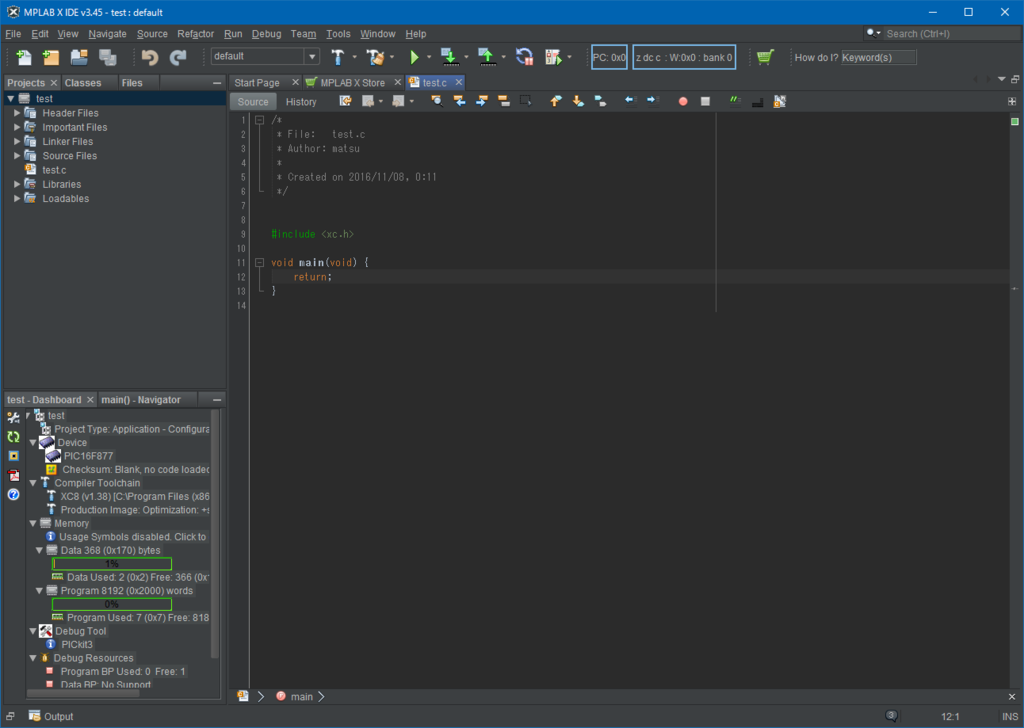Click the Save All icon
This screenshot has width=1024, height=728.
click(x=108, y=57)
